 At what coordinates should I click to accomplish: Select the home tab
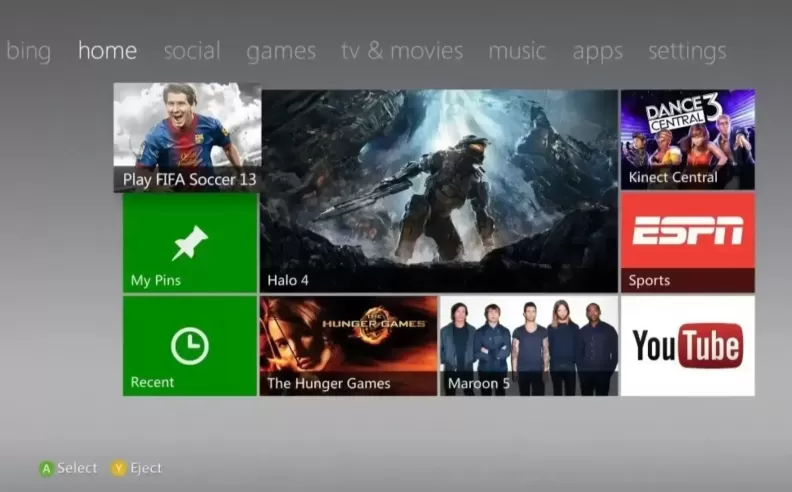point(108,51)
